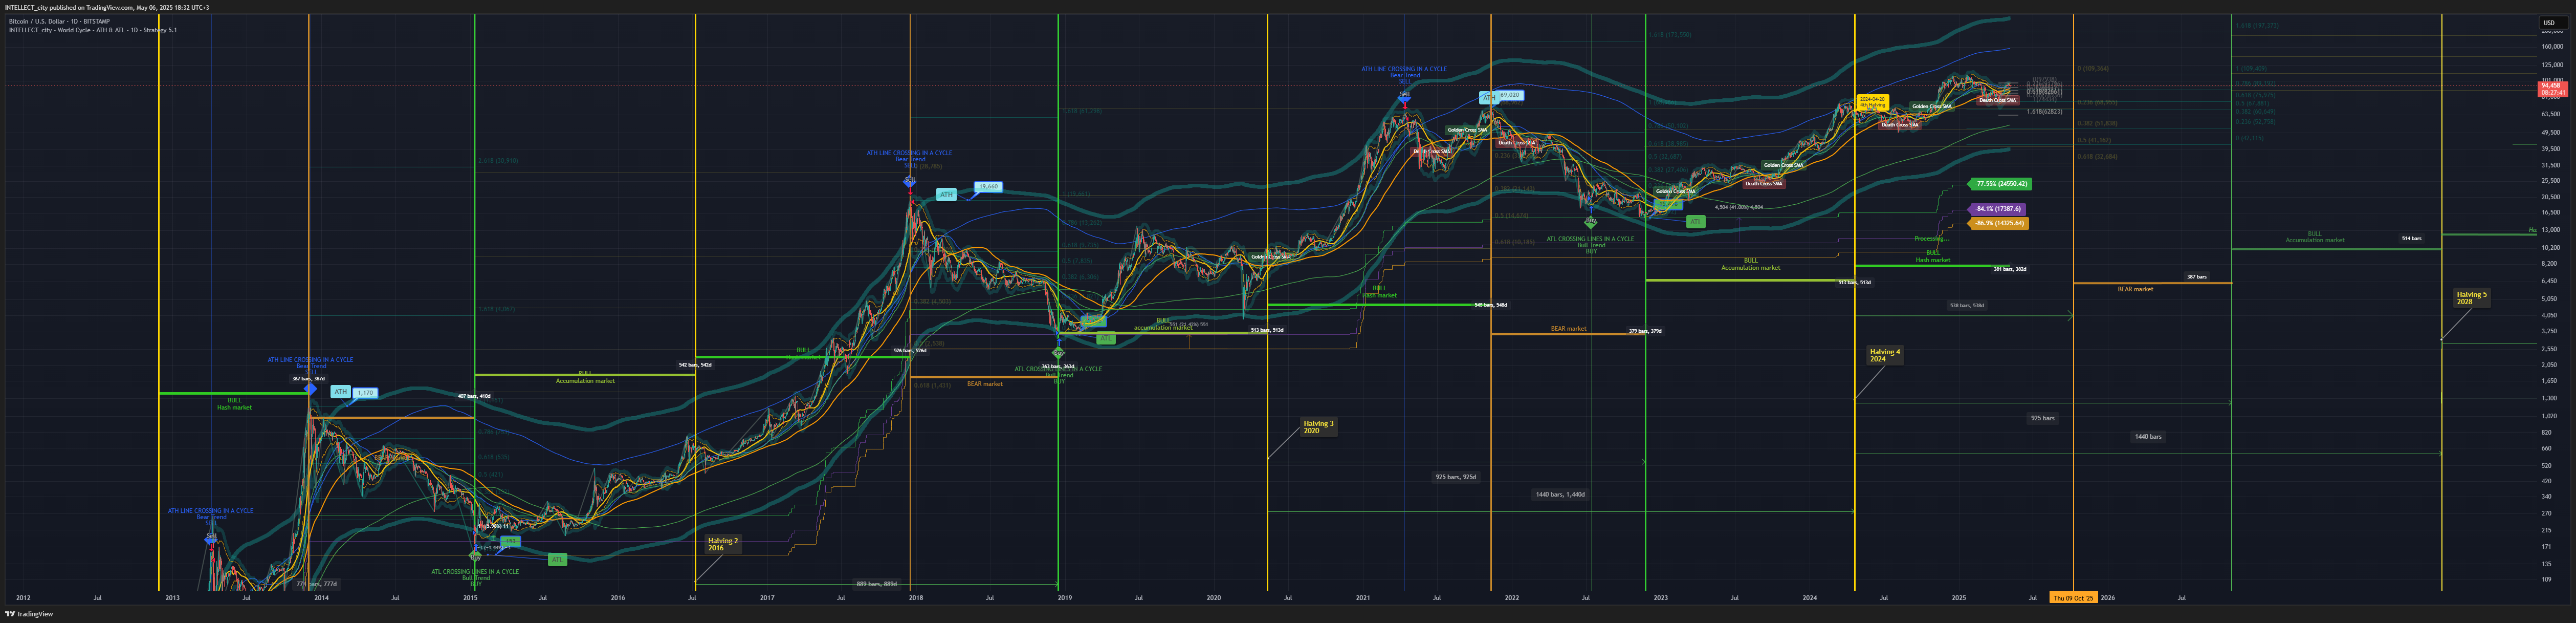Select the purple -84.1% (17387.6) label
2576x623 pixels.
click(x=1997, y=209)
